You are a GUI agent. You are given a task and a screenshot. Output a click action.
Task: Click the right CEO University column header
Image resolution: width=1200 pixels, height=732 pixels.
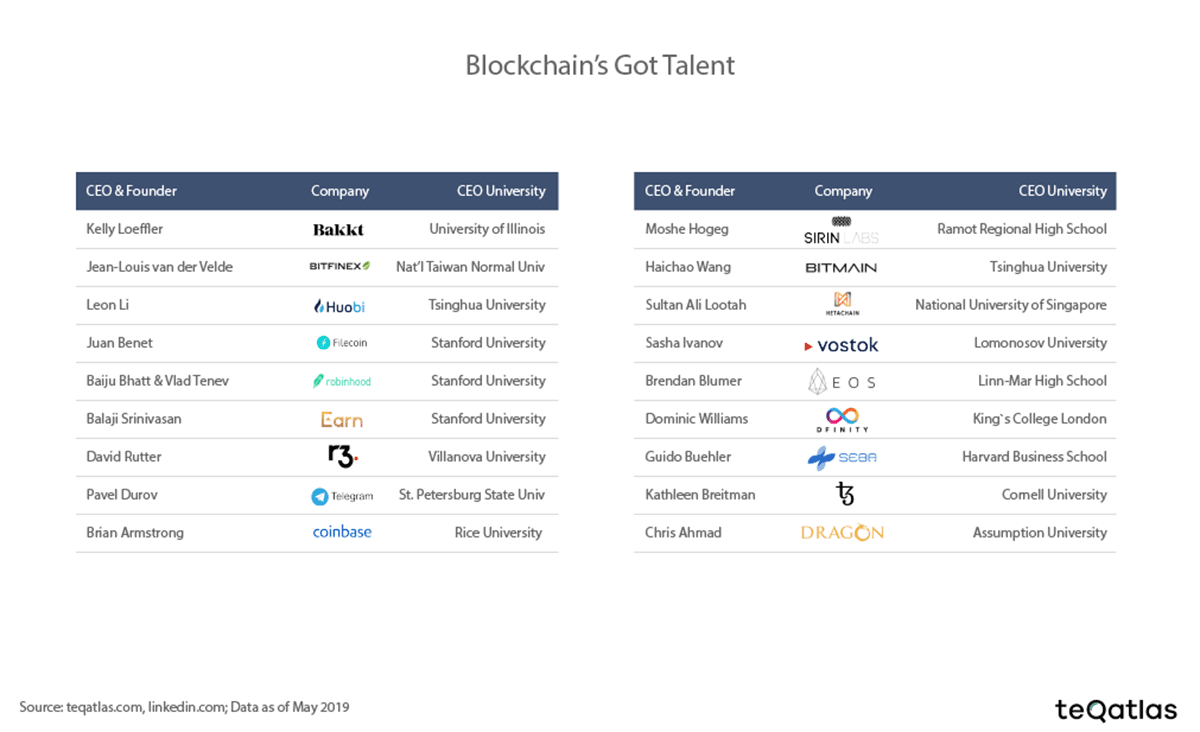(1062, 191)
